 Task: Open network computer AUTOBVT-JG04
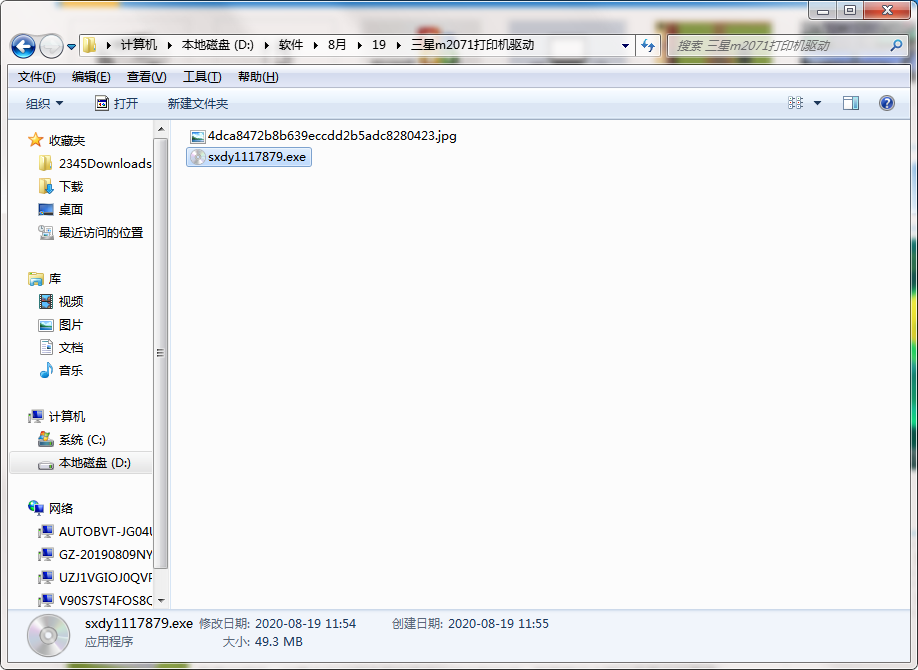click(95, 531)
